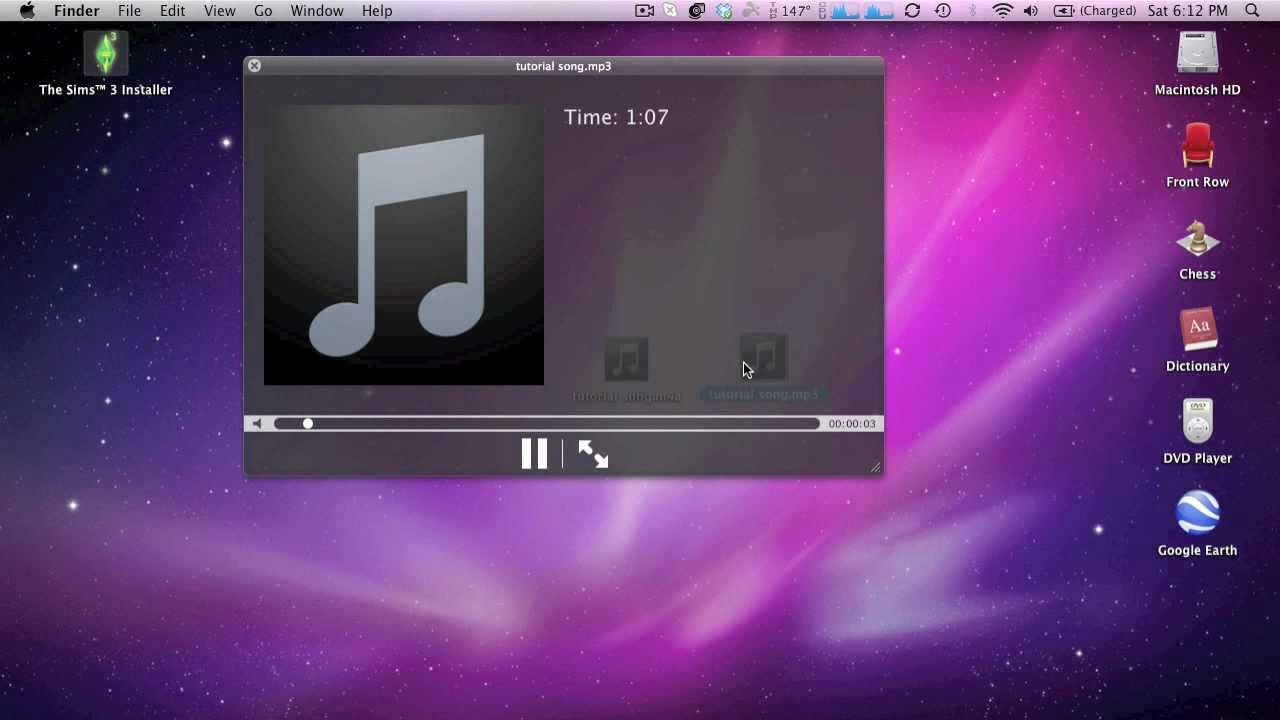Select the Dictionary desktop icon
The height and width of the screenshot is (720, 1280).
coord(1197,331)
